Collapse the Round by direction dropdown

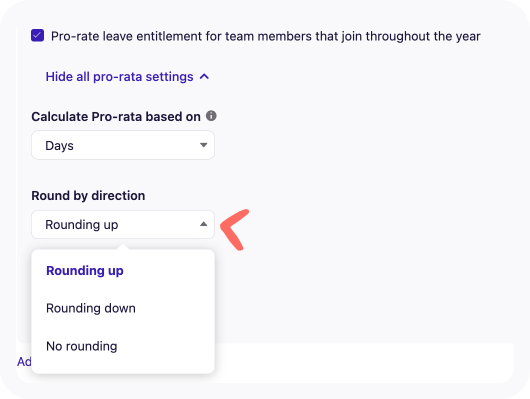point(123,225)
